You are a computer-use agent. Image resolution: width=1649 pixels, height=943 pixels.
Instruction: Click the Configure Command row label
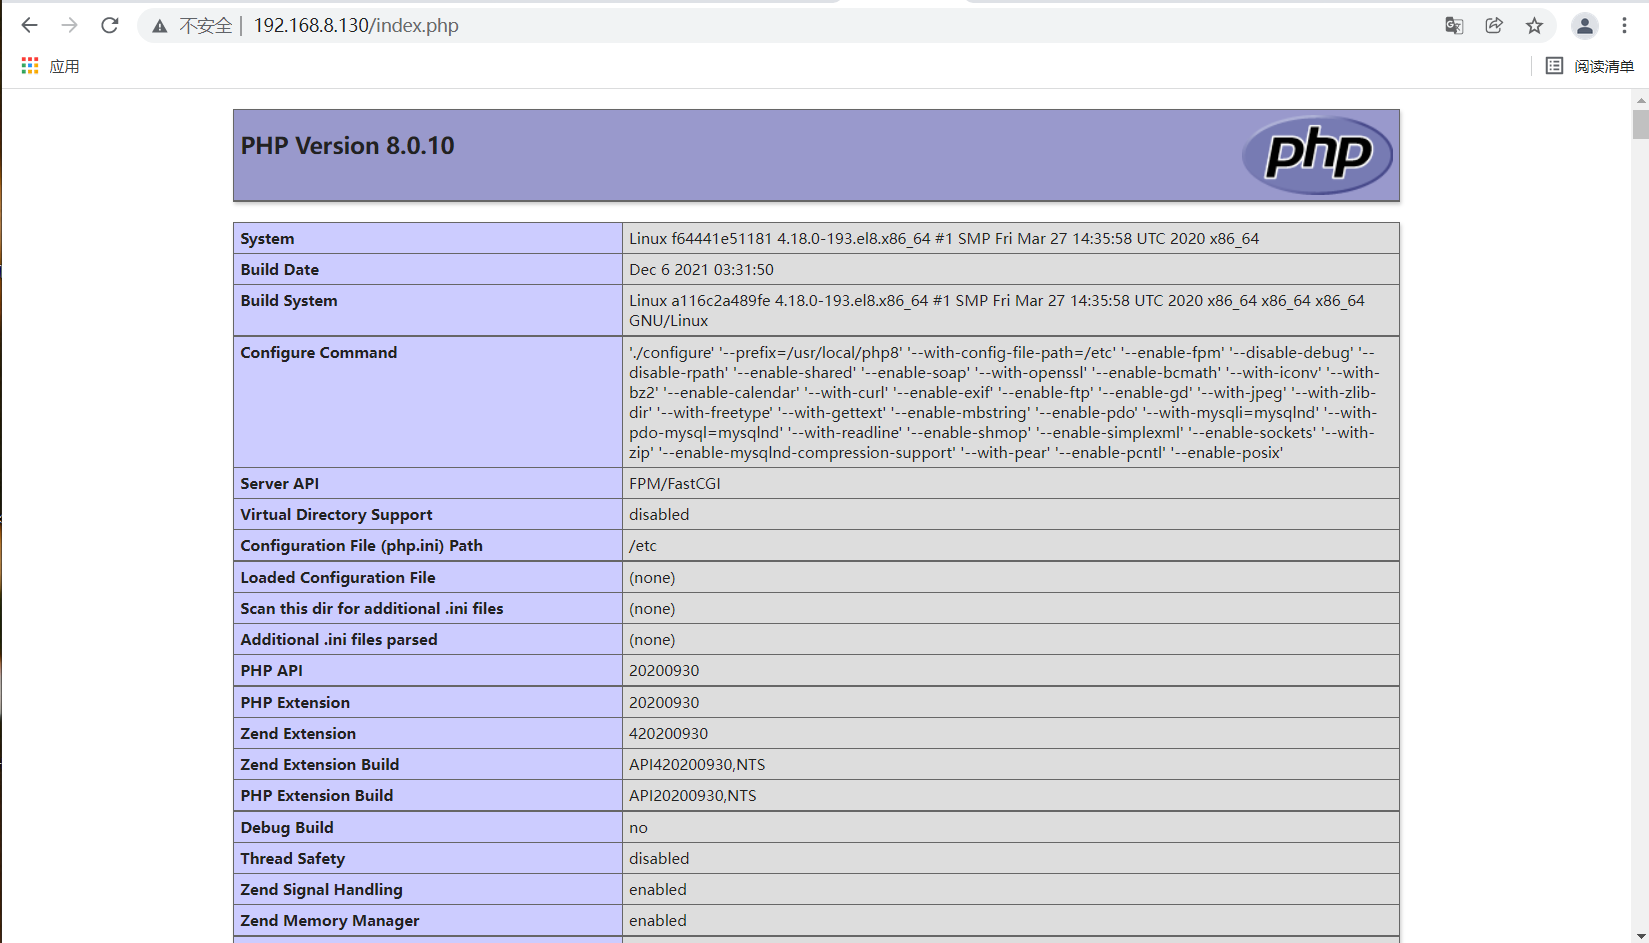click(x=318, y=353)
